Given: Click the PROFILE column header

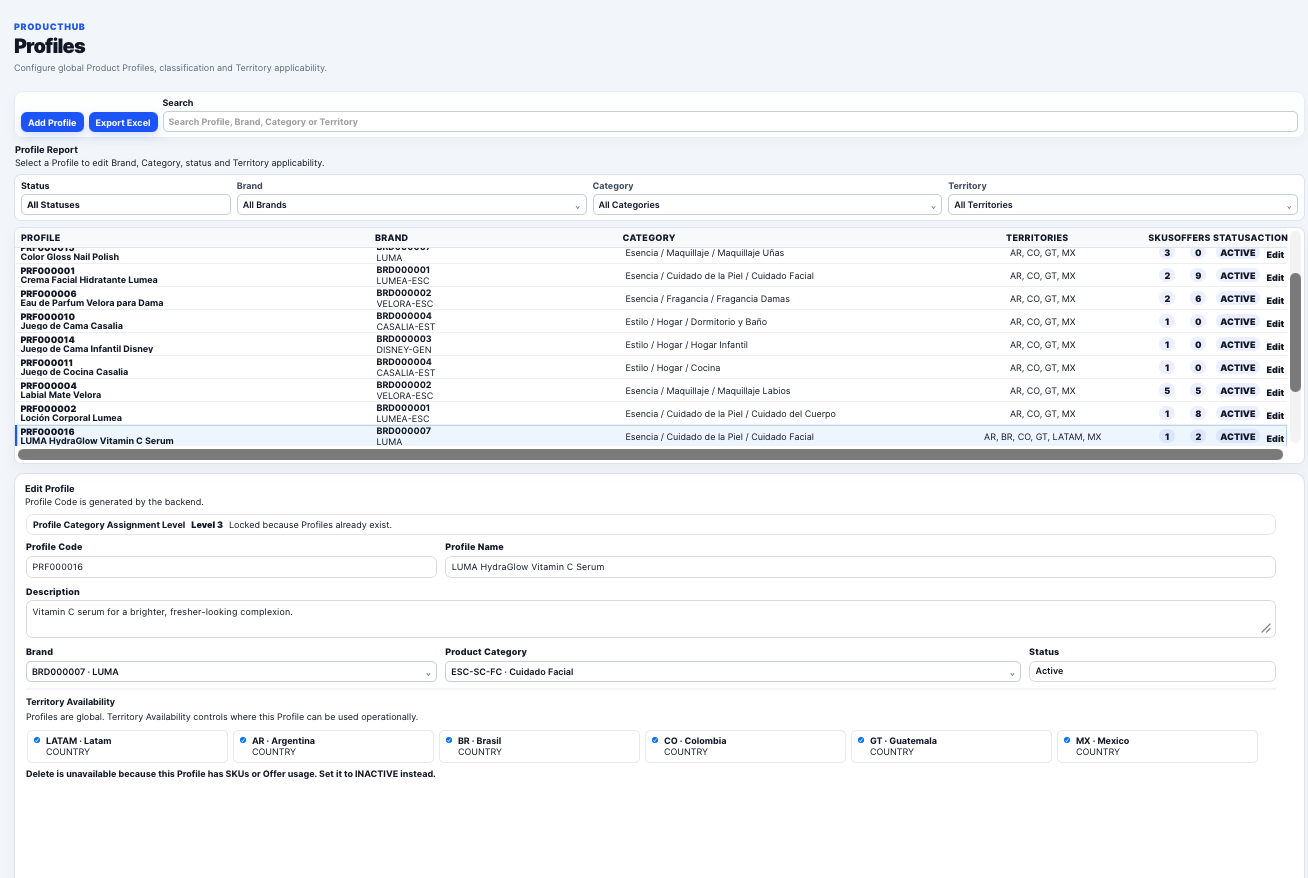Looking at the screenshot, I should tap(41, 238).
